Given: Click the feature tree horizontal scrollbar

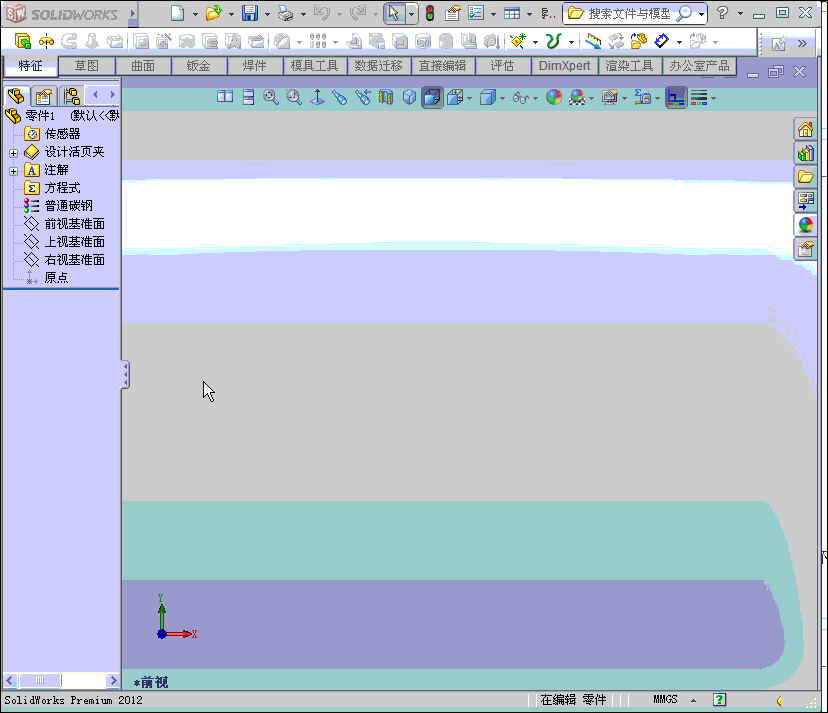Looking at the screenshot, I should point(40,680).
